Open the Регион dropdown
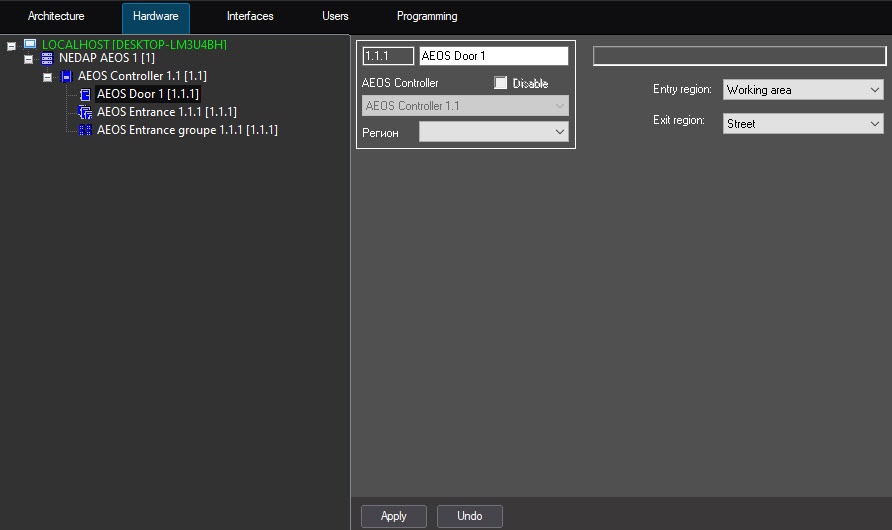 coord(494,132)
